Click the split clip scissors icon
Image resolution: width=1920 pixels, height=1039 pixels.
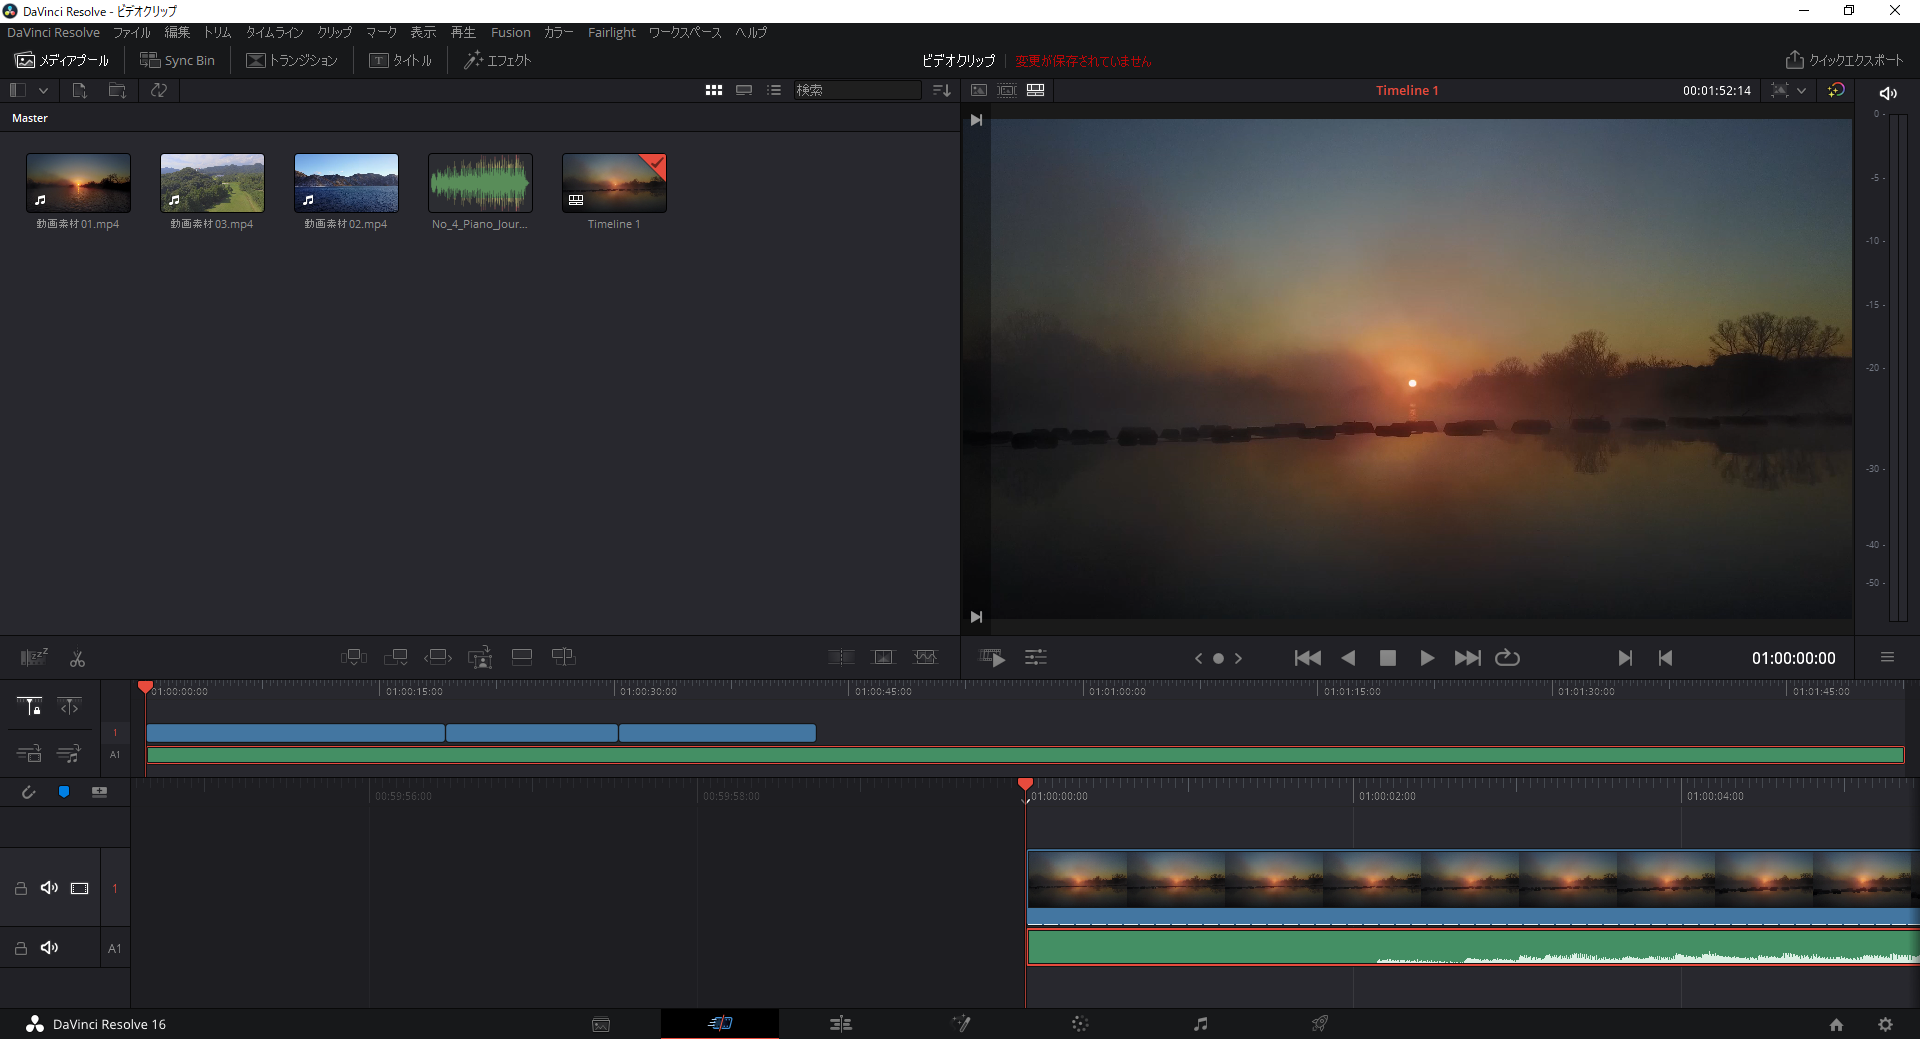[x=77, y=659]
